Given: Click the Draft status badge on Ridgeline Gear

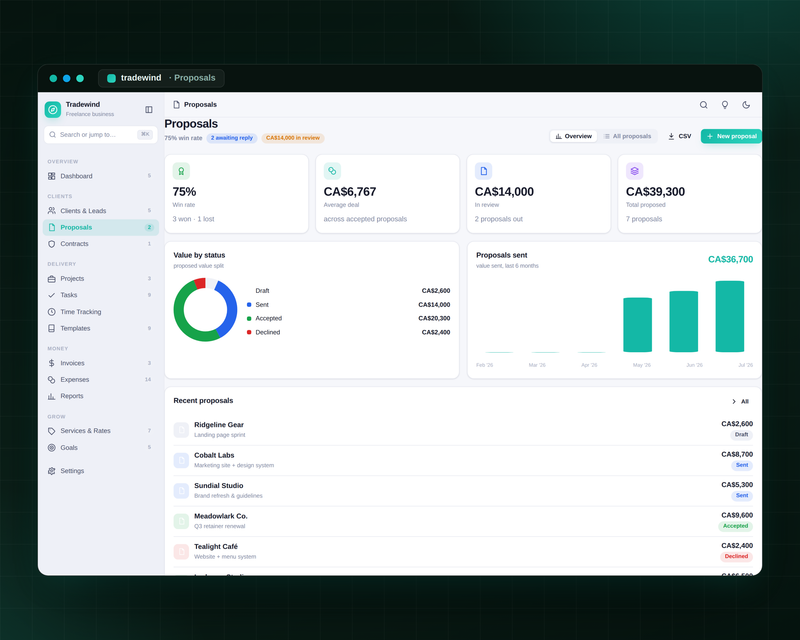Looking at the screenshot, I should pos(741,435).
